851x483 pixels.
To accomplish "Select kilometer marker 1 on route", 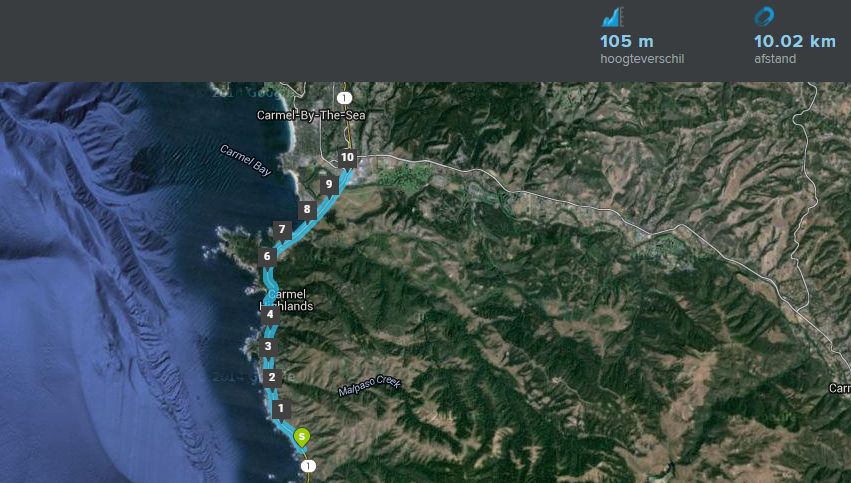I will click(281, 409).
